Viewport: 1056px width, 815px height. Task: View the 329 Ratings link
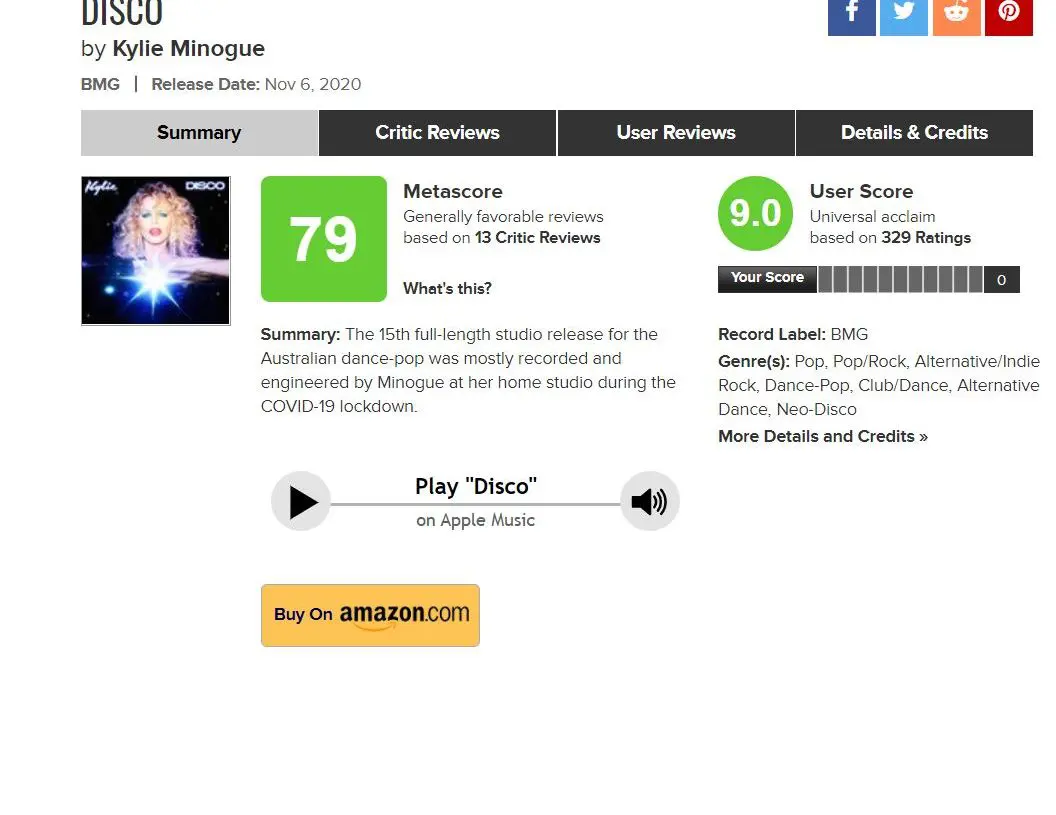(x=926, y=238)
